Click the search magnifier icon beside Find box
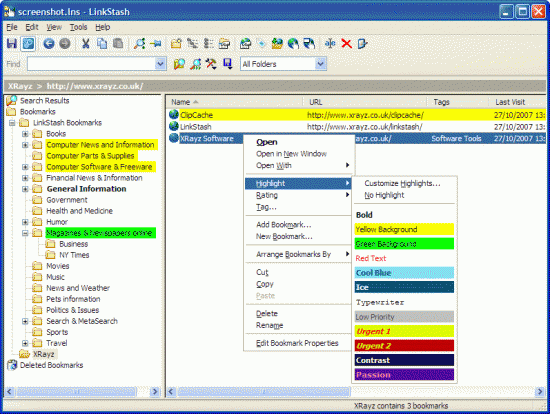Screen dimensions: 550x414 179,64
